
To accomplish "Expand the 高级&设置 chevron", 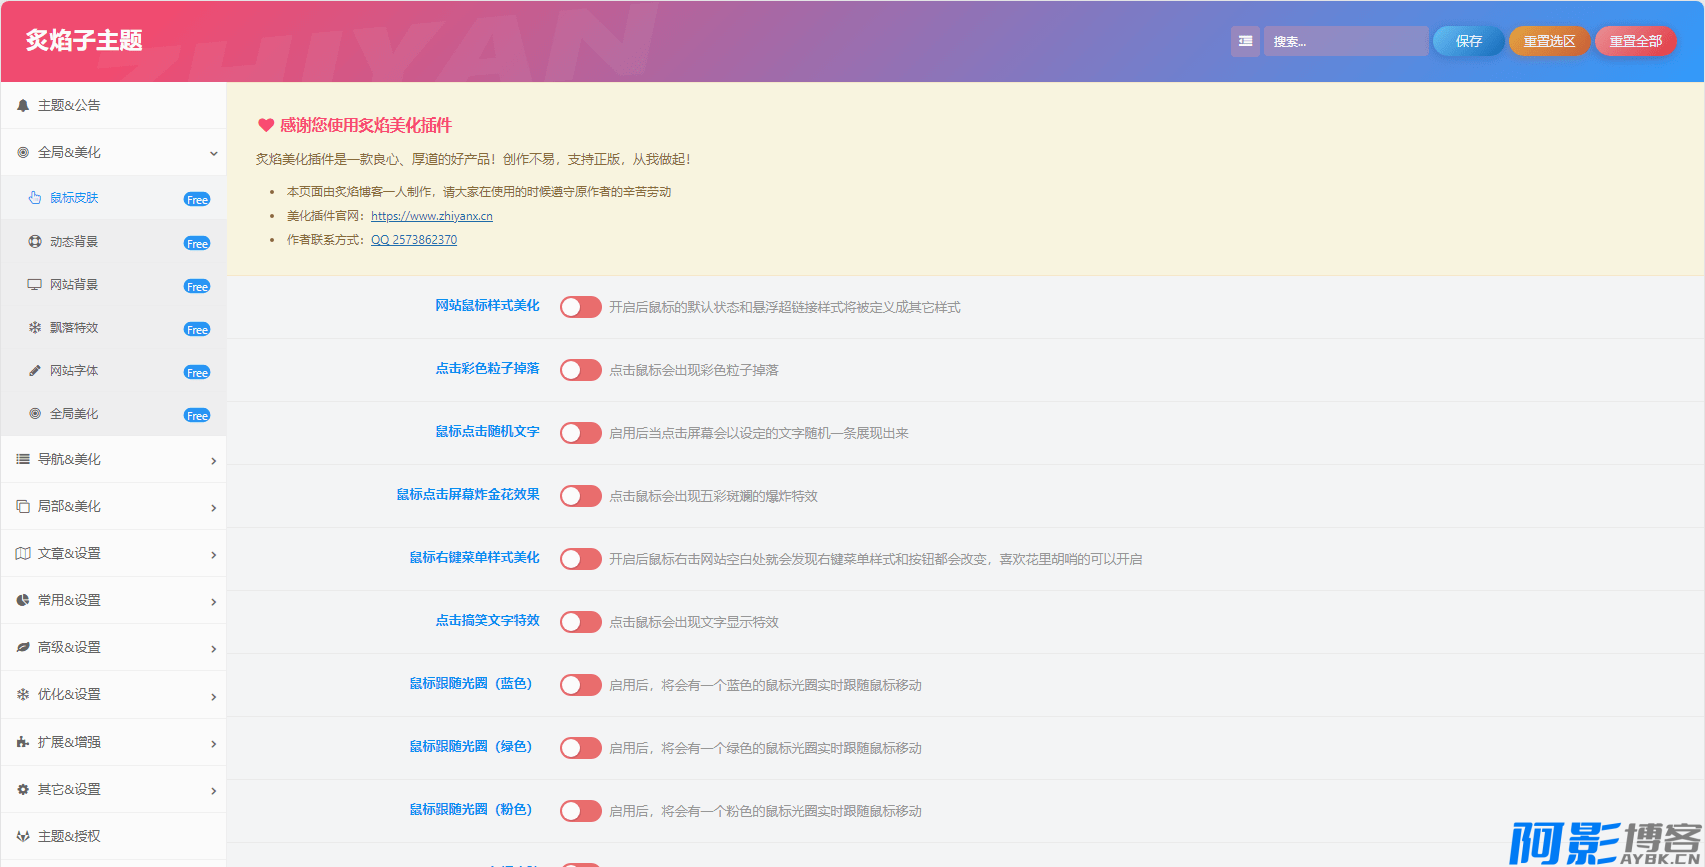I will pyautogui.click(x=213, y=649).
